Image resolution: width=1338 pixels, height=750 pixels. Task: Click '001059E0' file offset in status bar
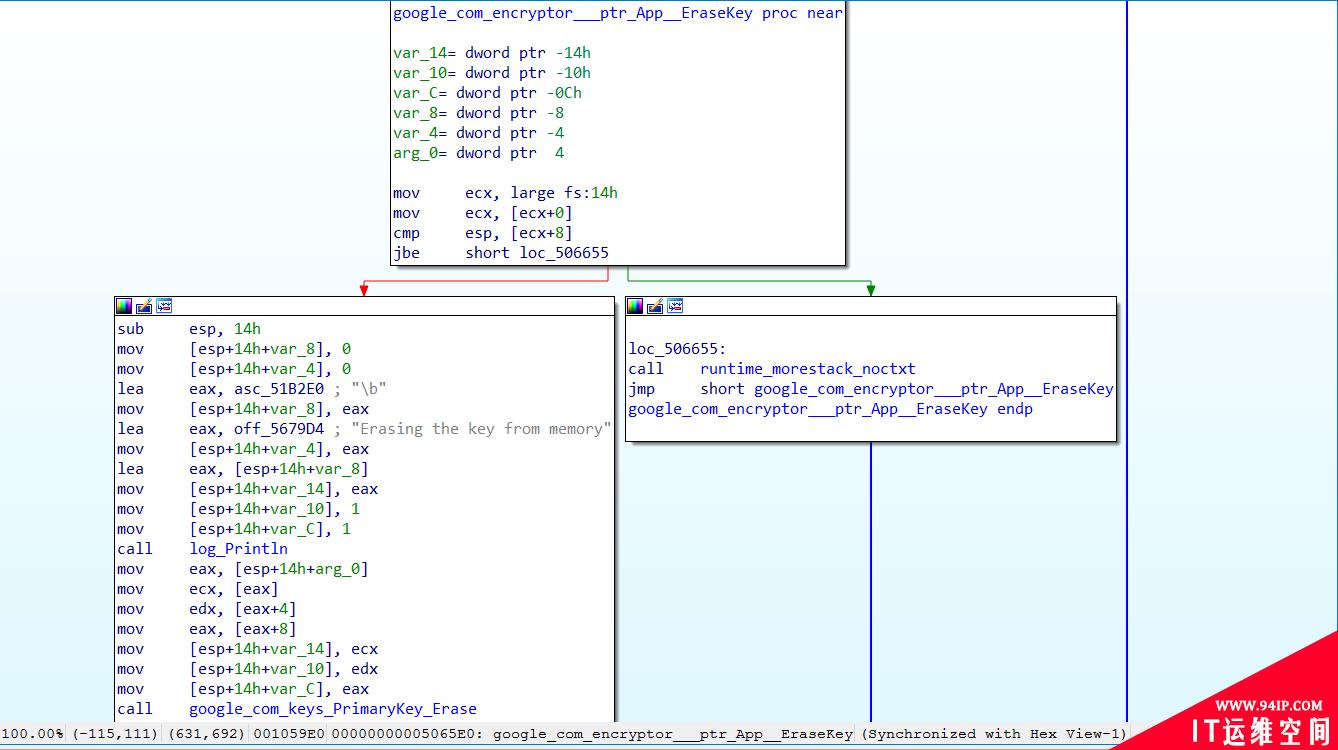pyautogui.click(x=288, y=734)
